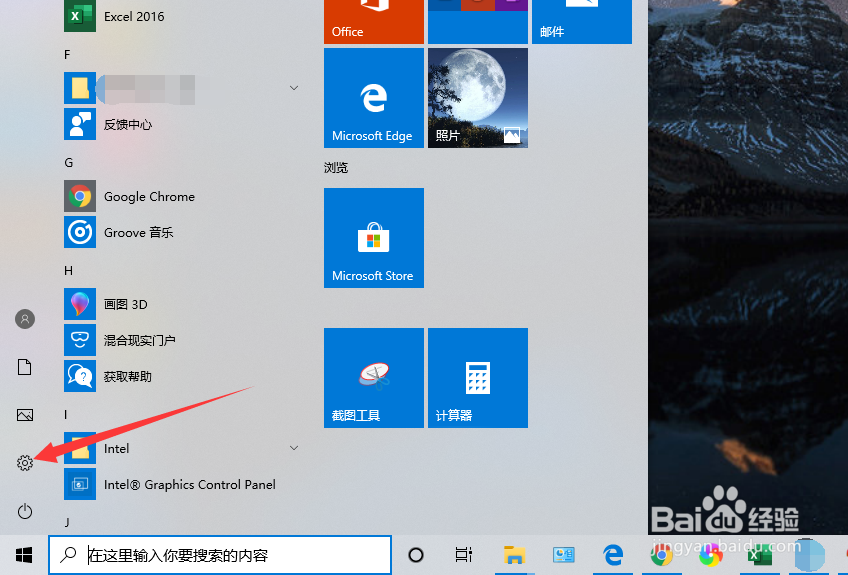Open the colorful pinwheel app on taskbar

711,556
